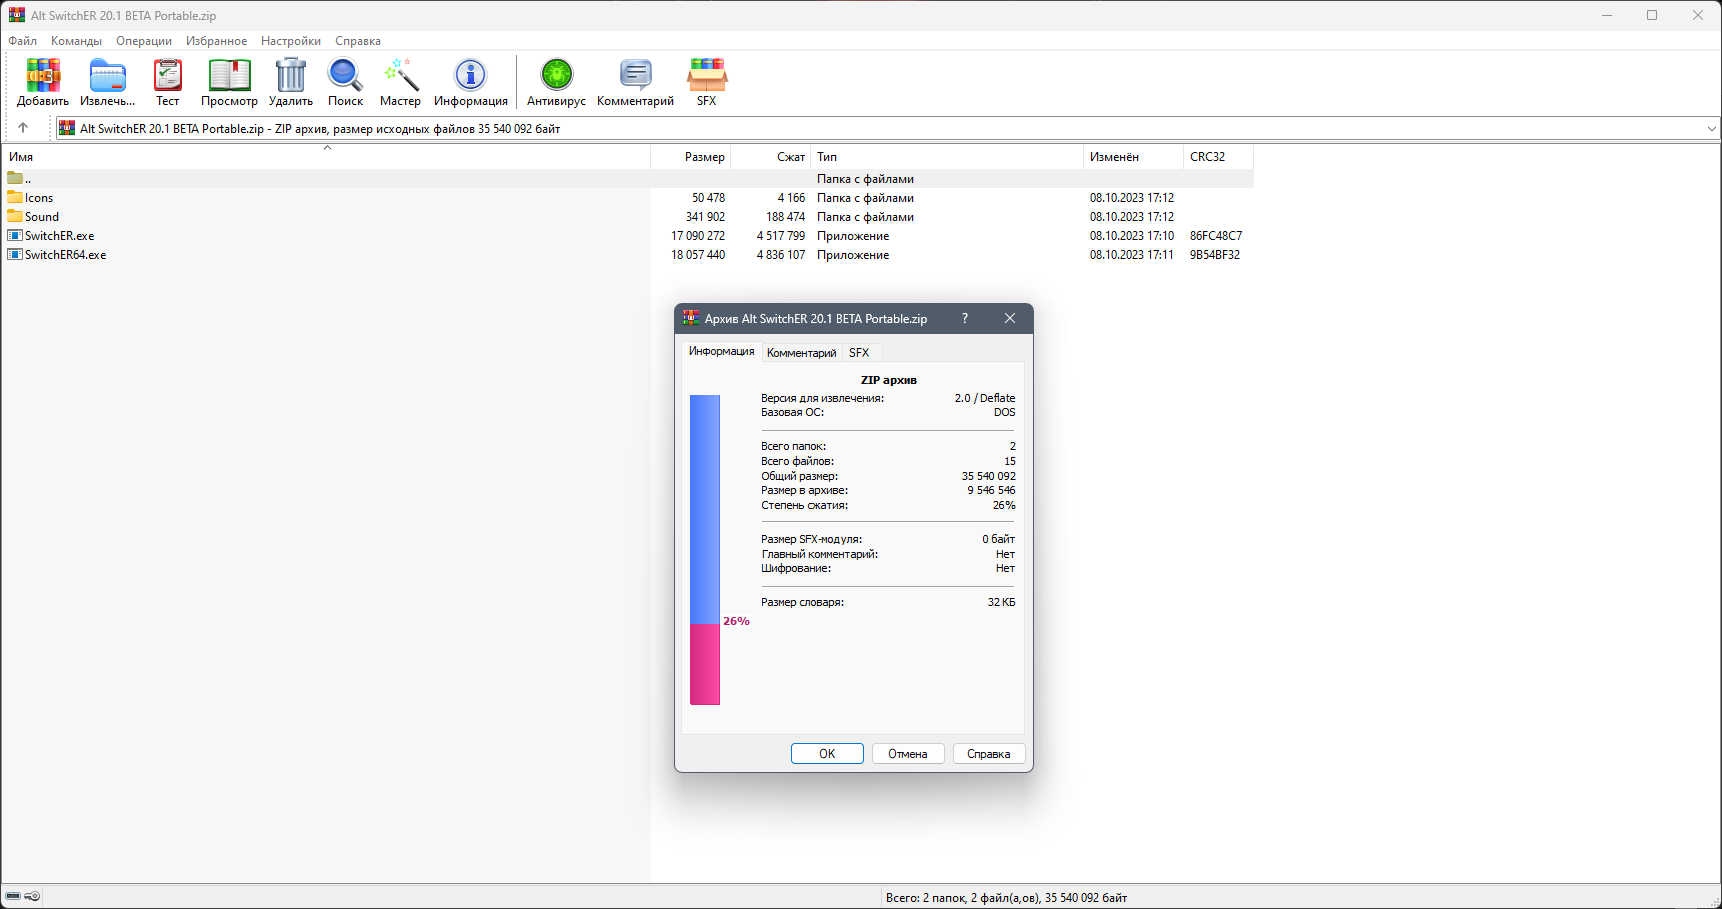Click the up-folder navigation arrow

point(22,128)
